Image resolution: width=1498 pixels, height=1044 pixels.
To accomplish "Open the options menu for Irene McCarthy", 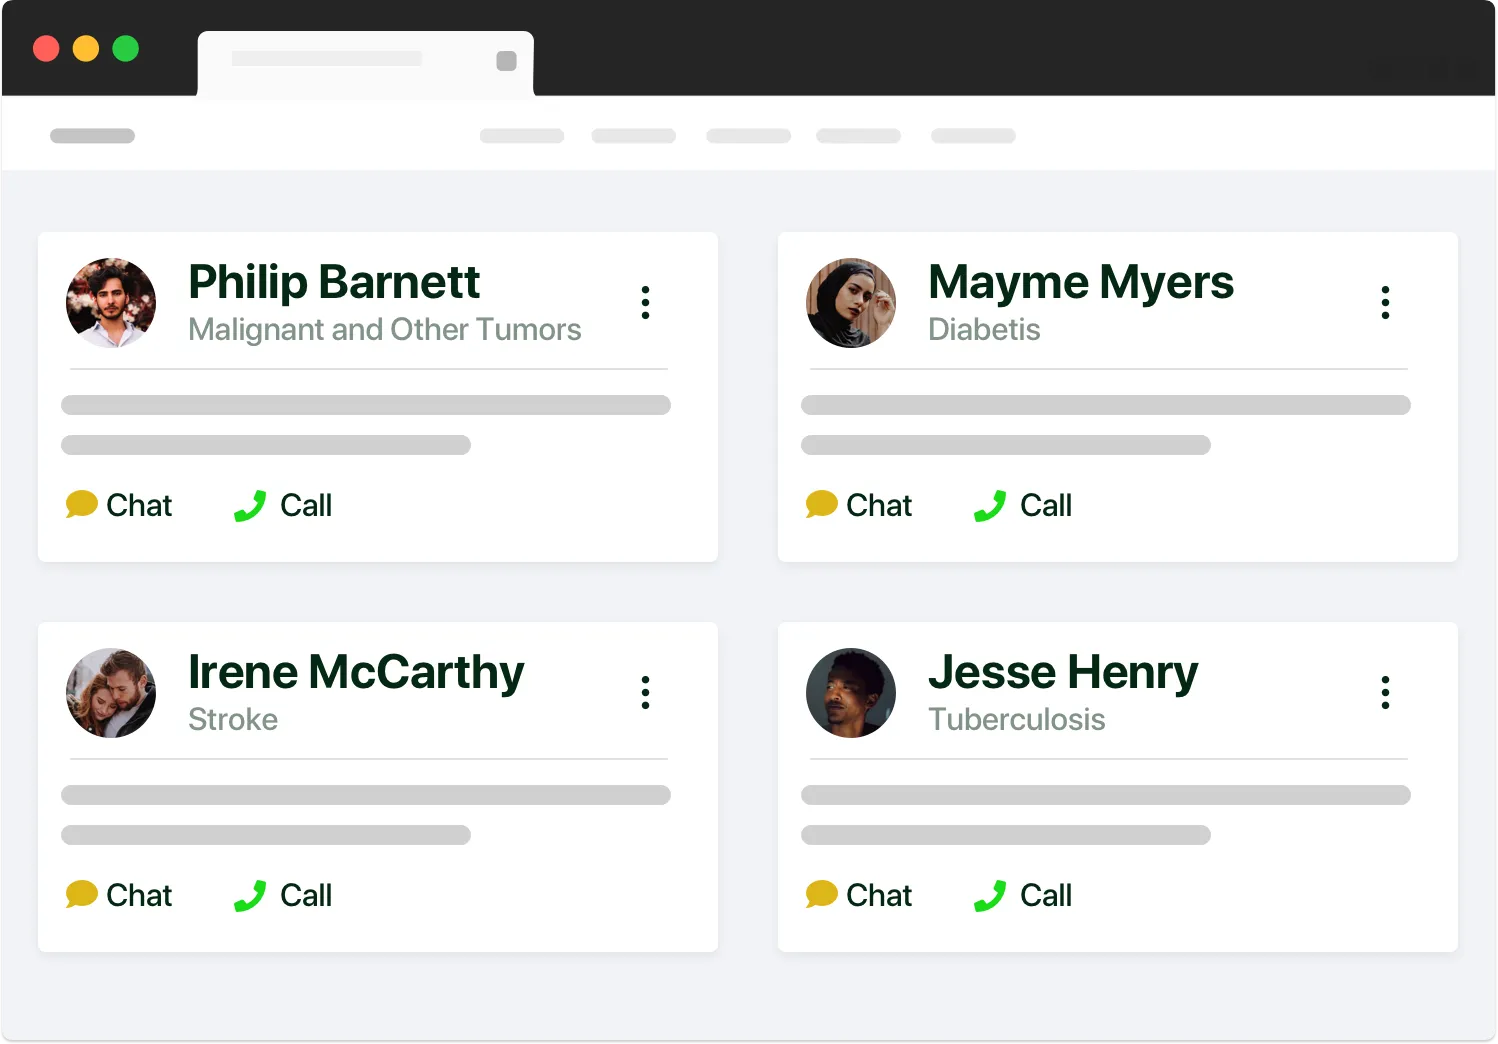I will click(646, 692).
